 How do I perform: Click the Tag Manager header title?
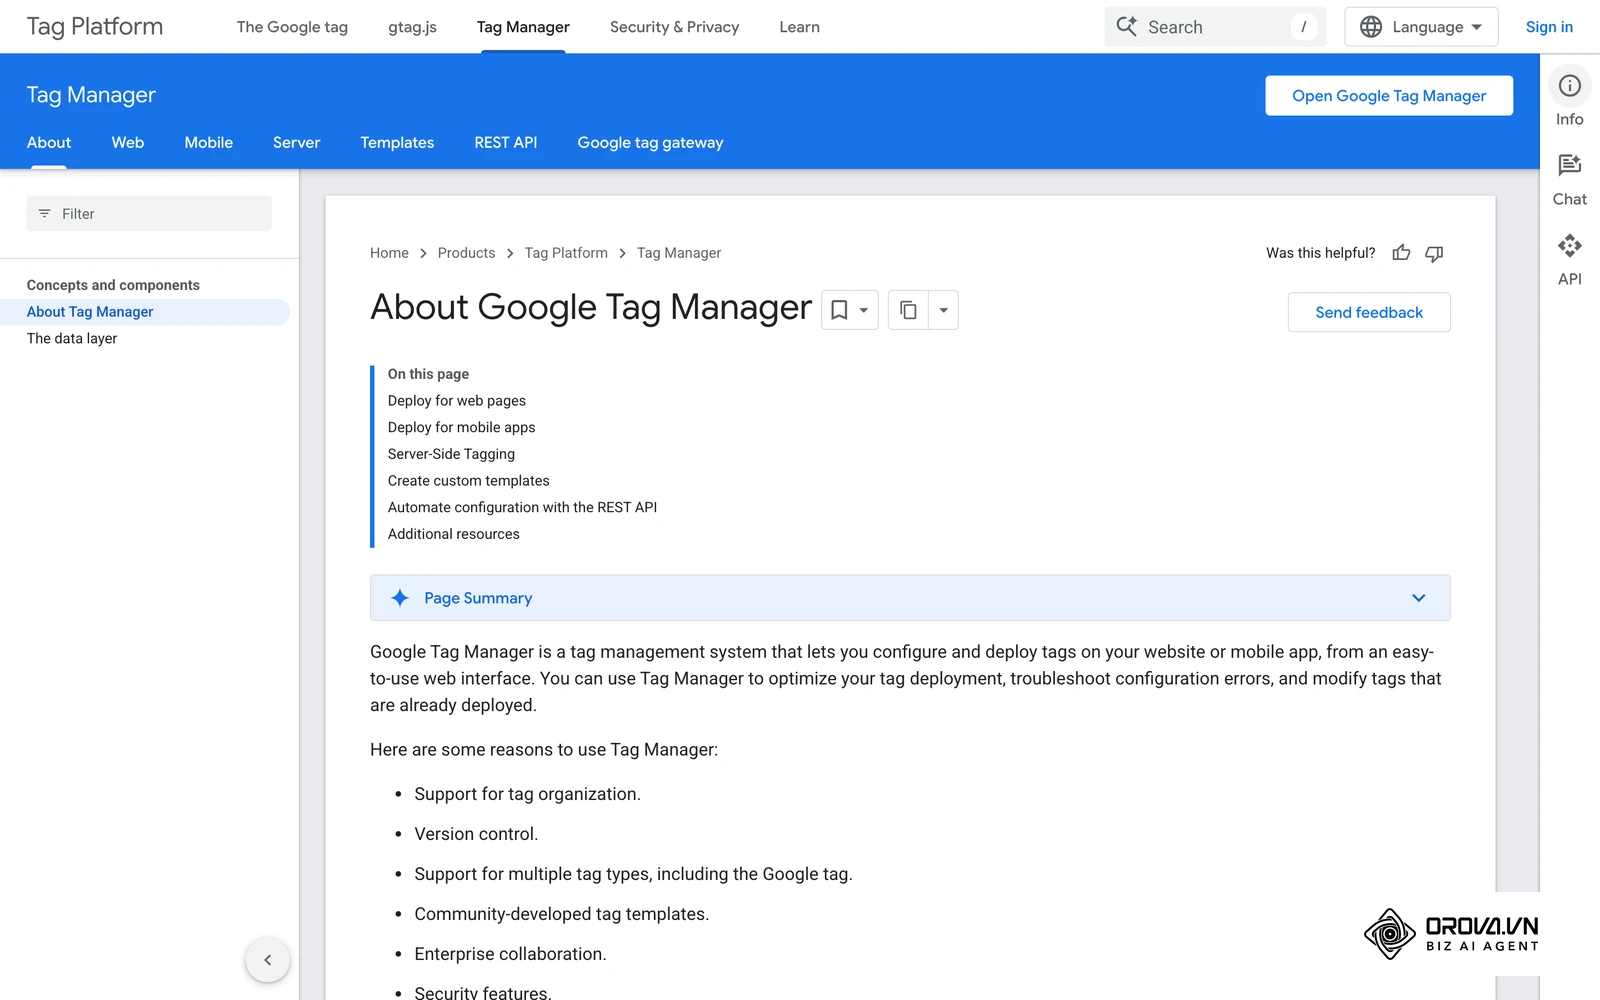pos(91,95)
